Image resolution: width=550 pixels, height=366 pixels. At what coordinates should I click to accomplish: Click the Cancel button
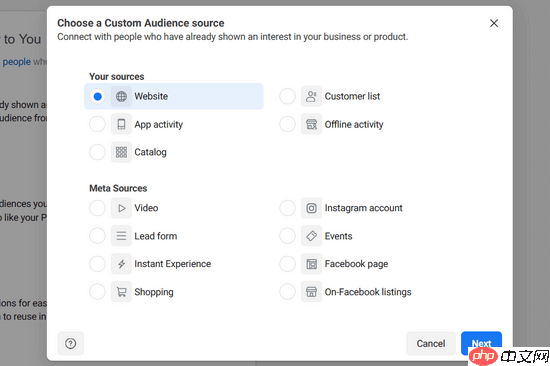[431, 343]
